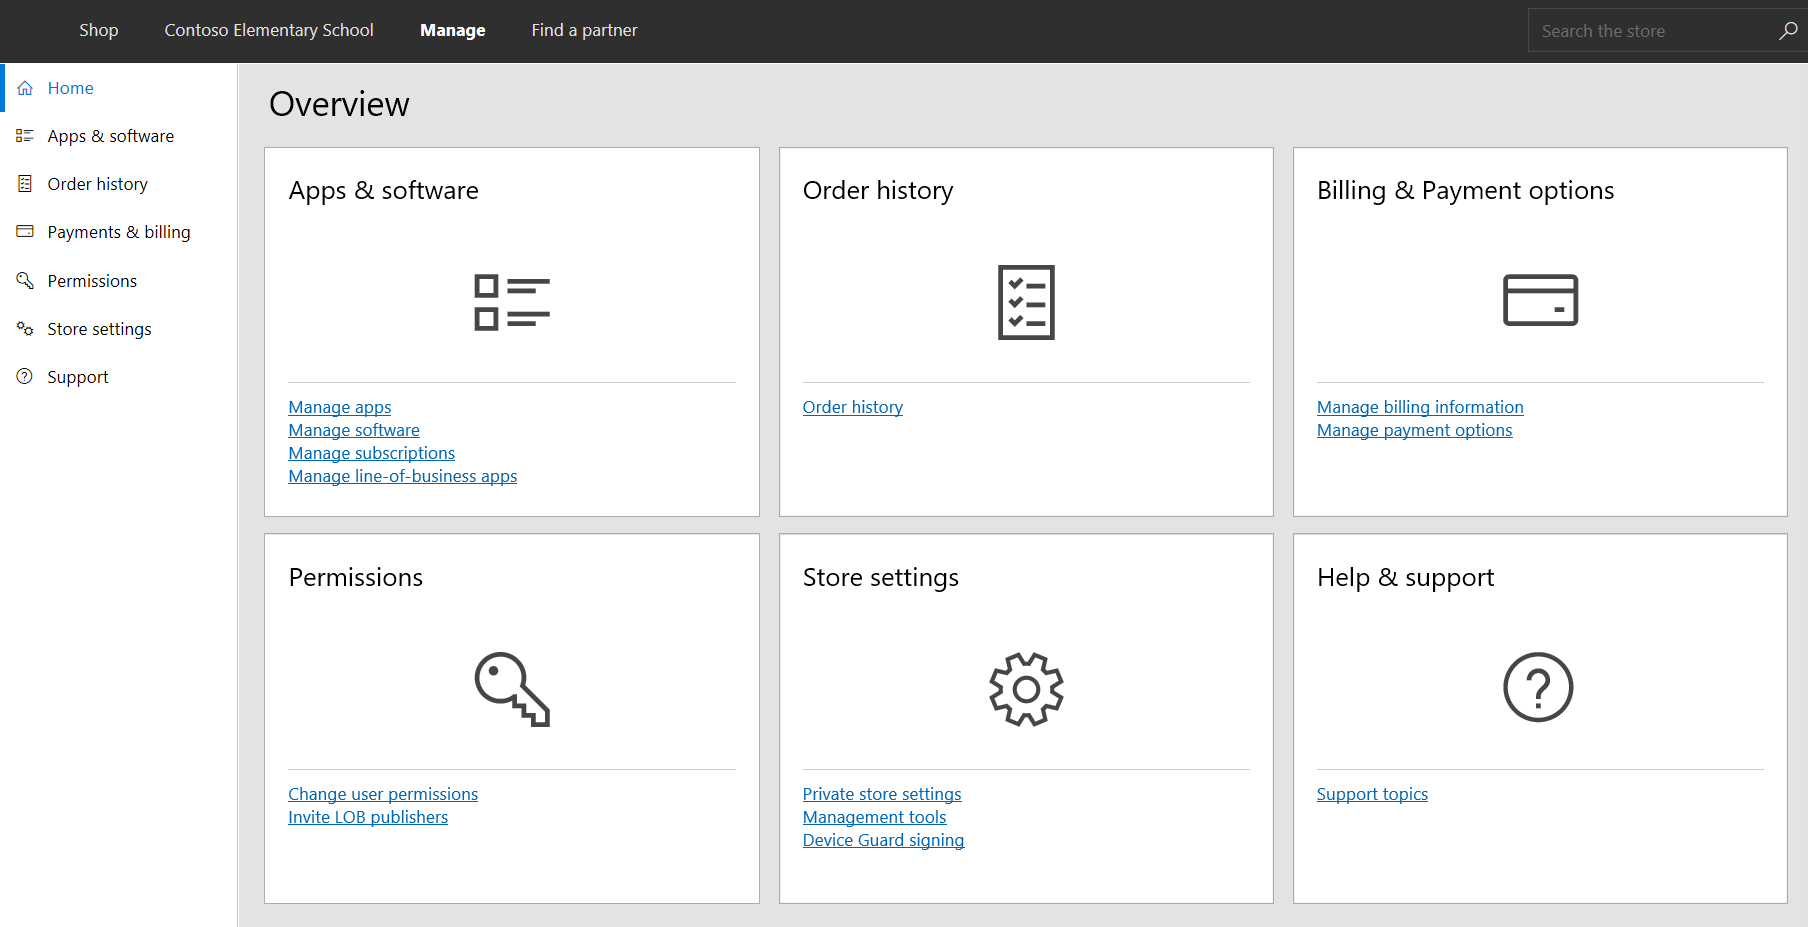The width and height of the screenshot is (1808, 927).
Task: Click the large gear icon in Store settings card
Action: tap(1026, 689)
